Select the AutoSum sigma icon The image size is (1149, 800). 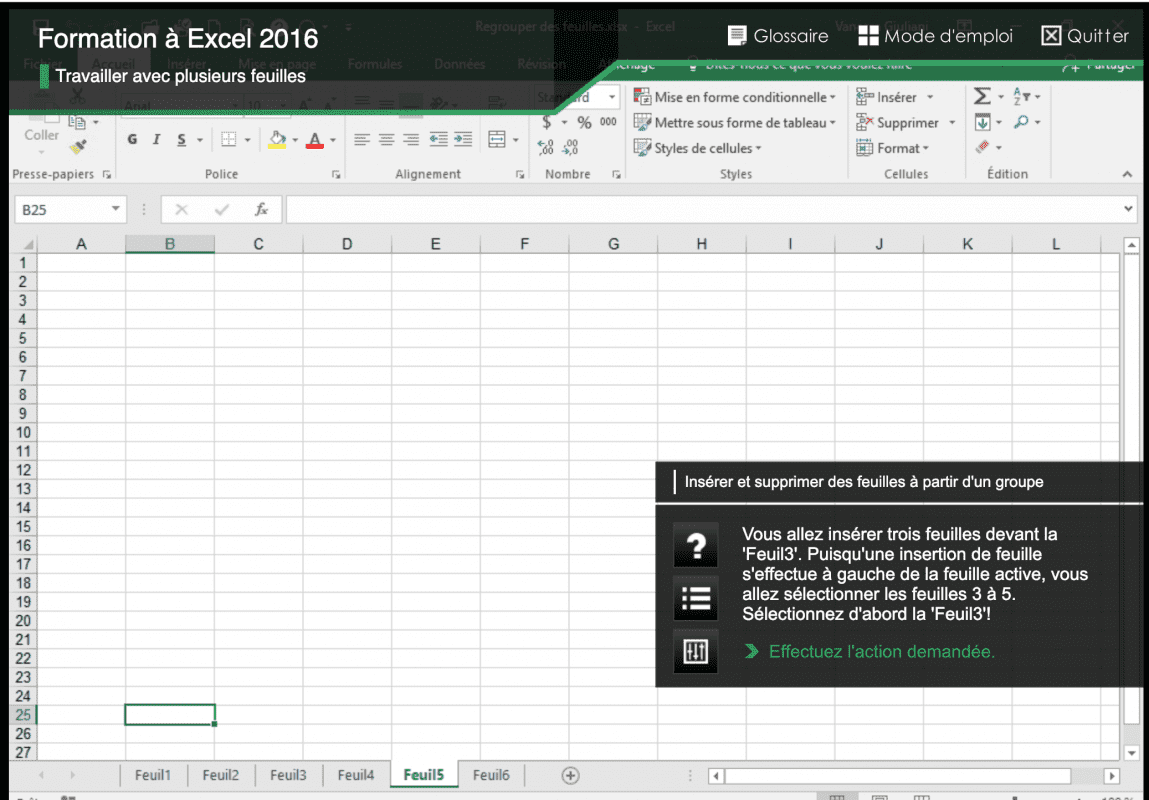[983, 96]
